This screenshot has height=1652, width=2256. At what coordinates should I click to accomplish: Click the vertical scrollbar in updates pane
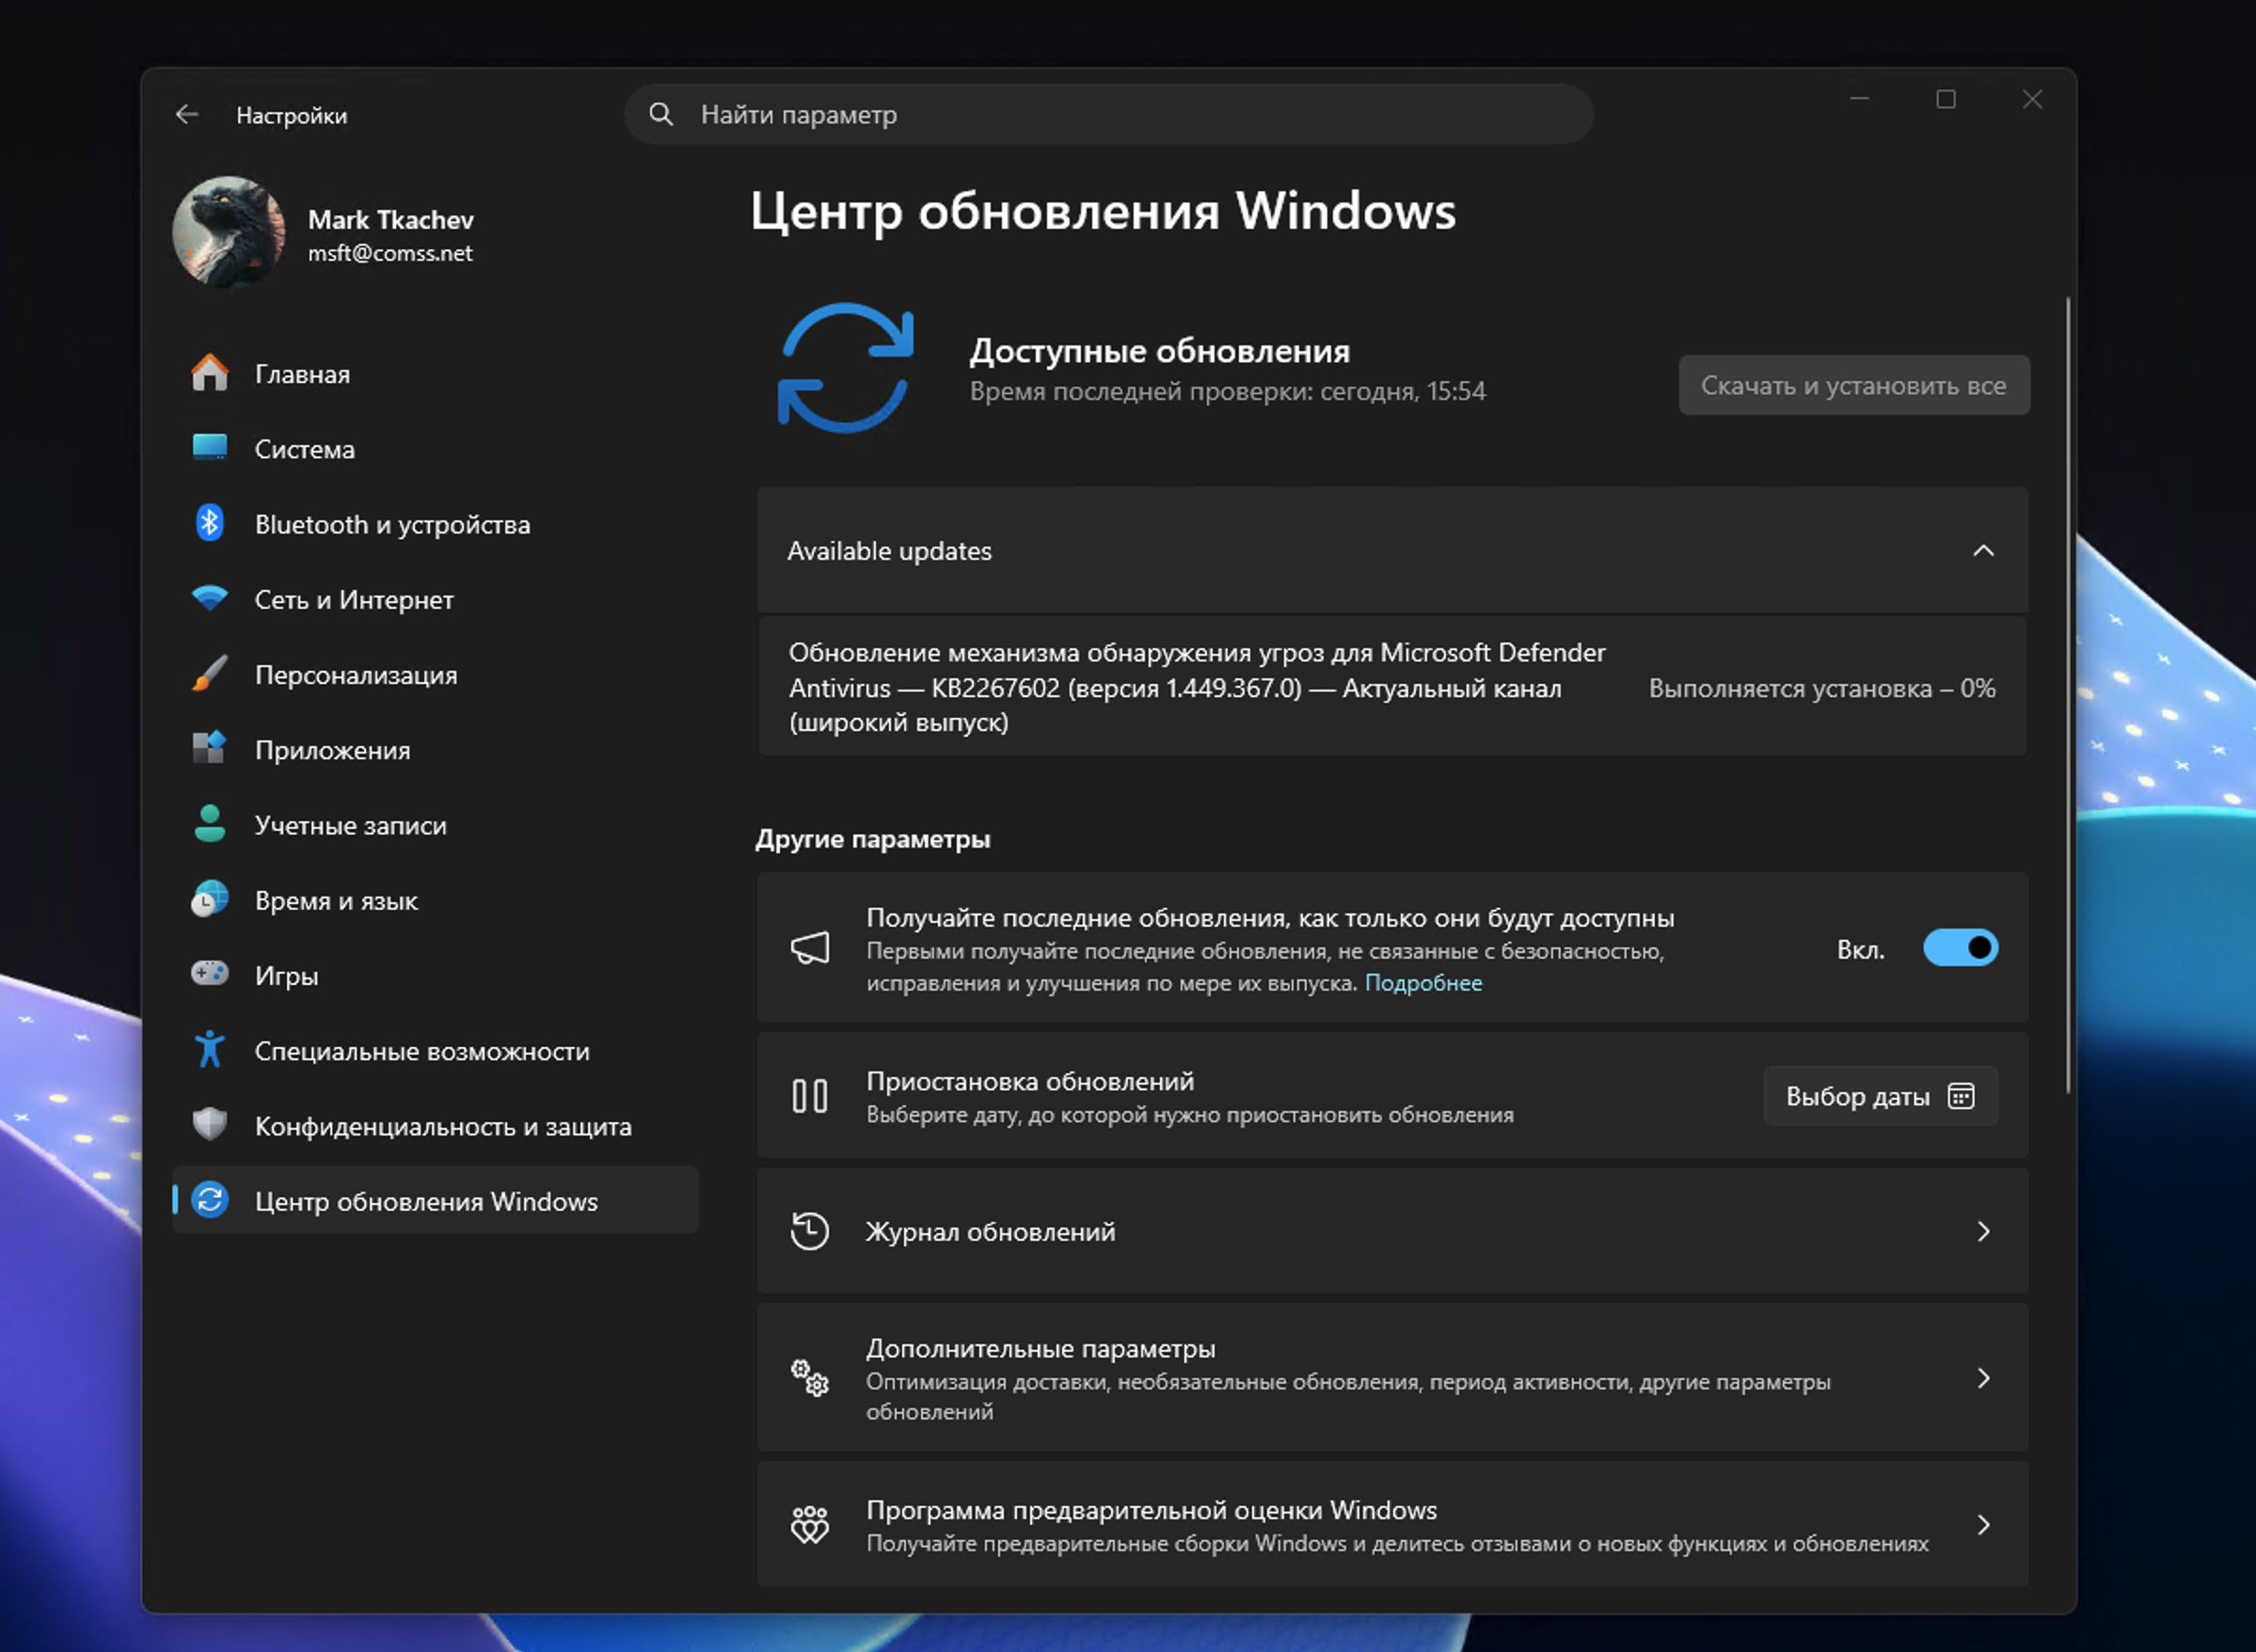tap(2067, 694)
